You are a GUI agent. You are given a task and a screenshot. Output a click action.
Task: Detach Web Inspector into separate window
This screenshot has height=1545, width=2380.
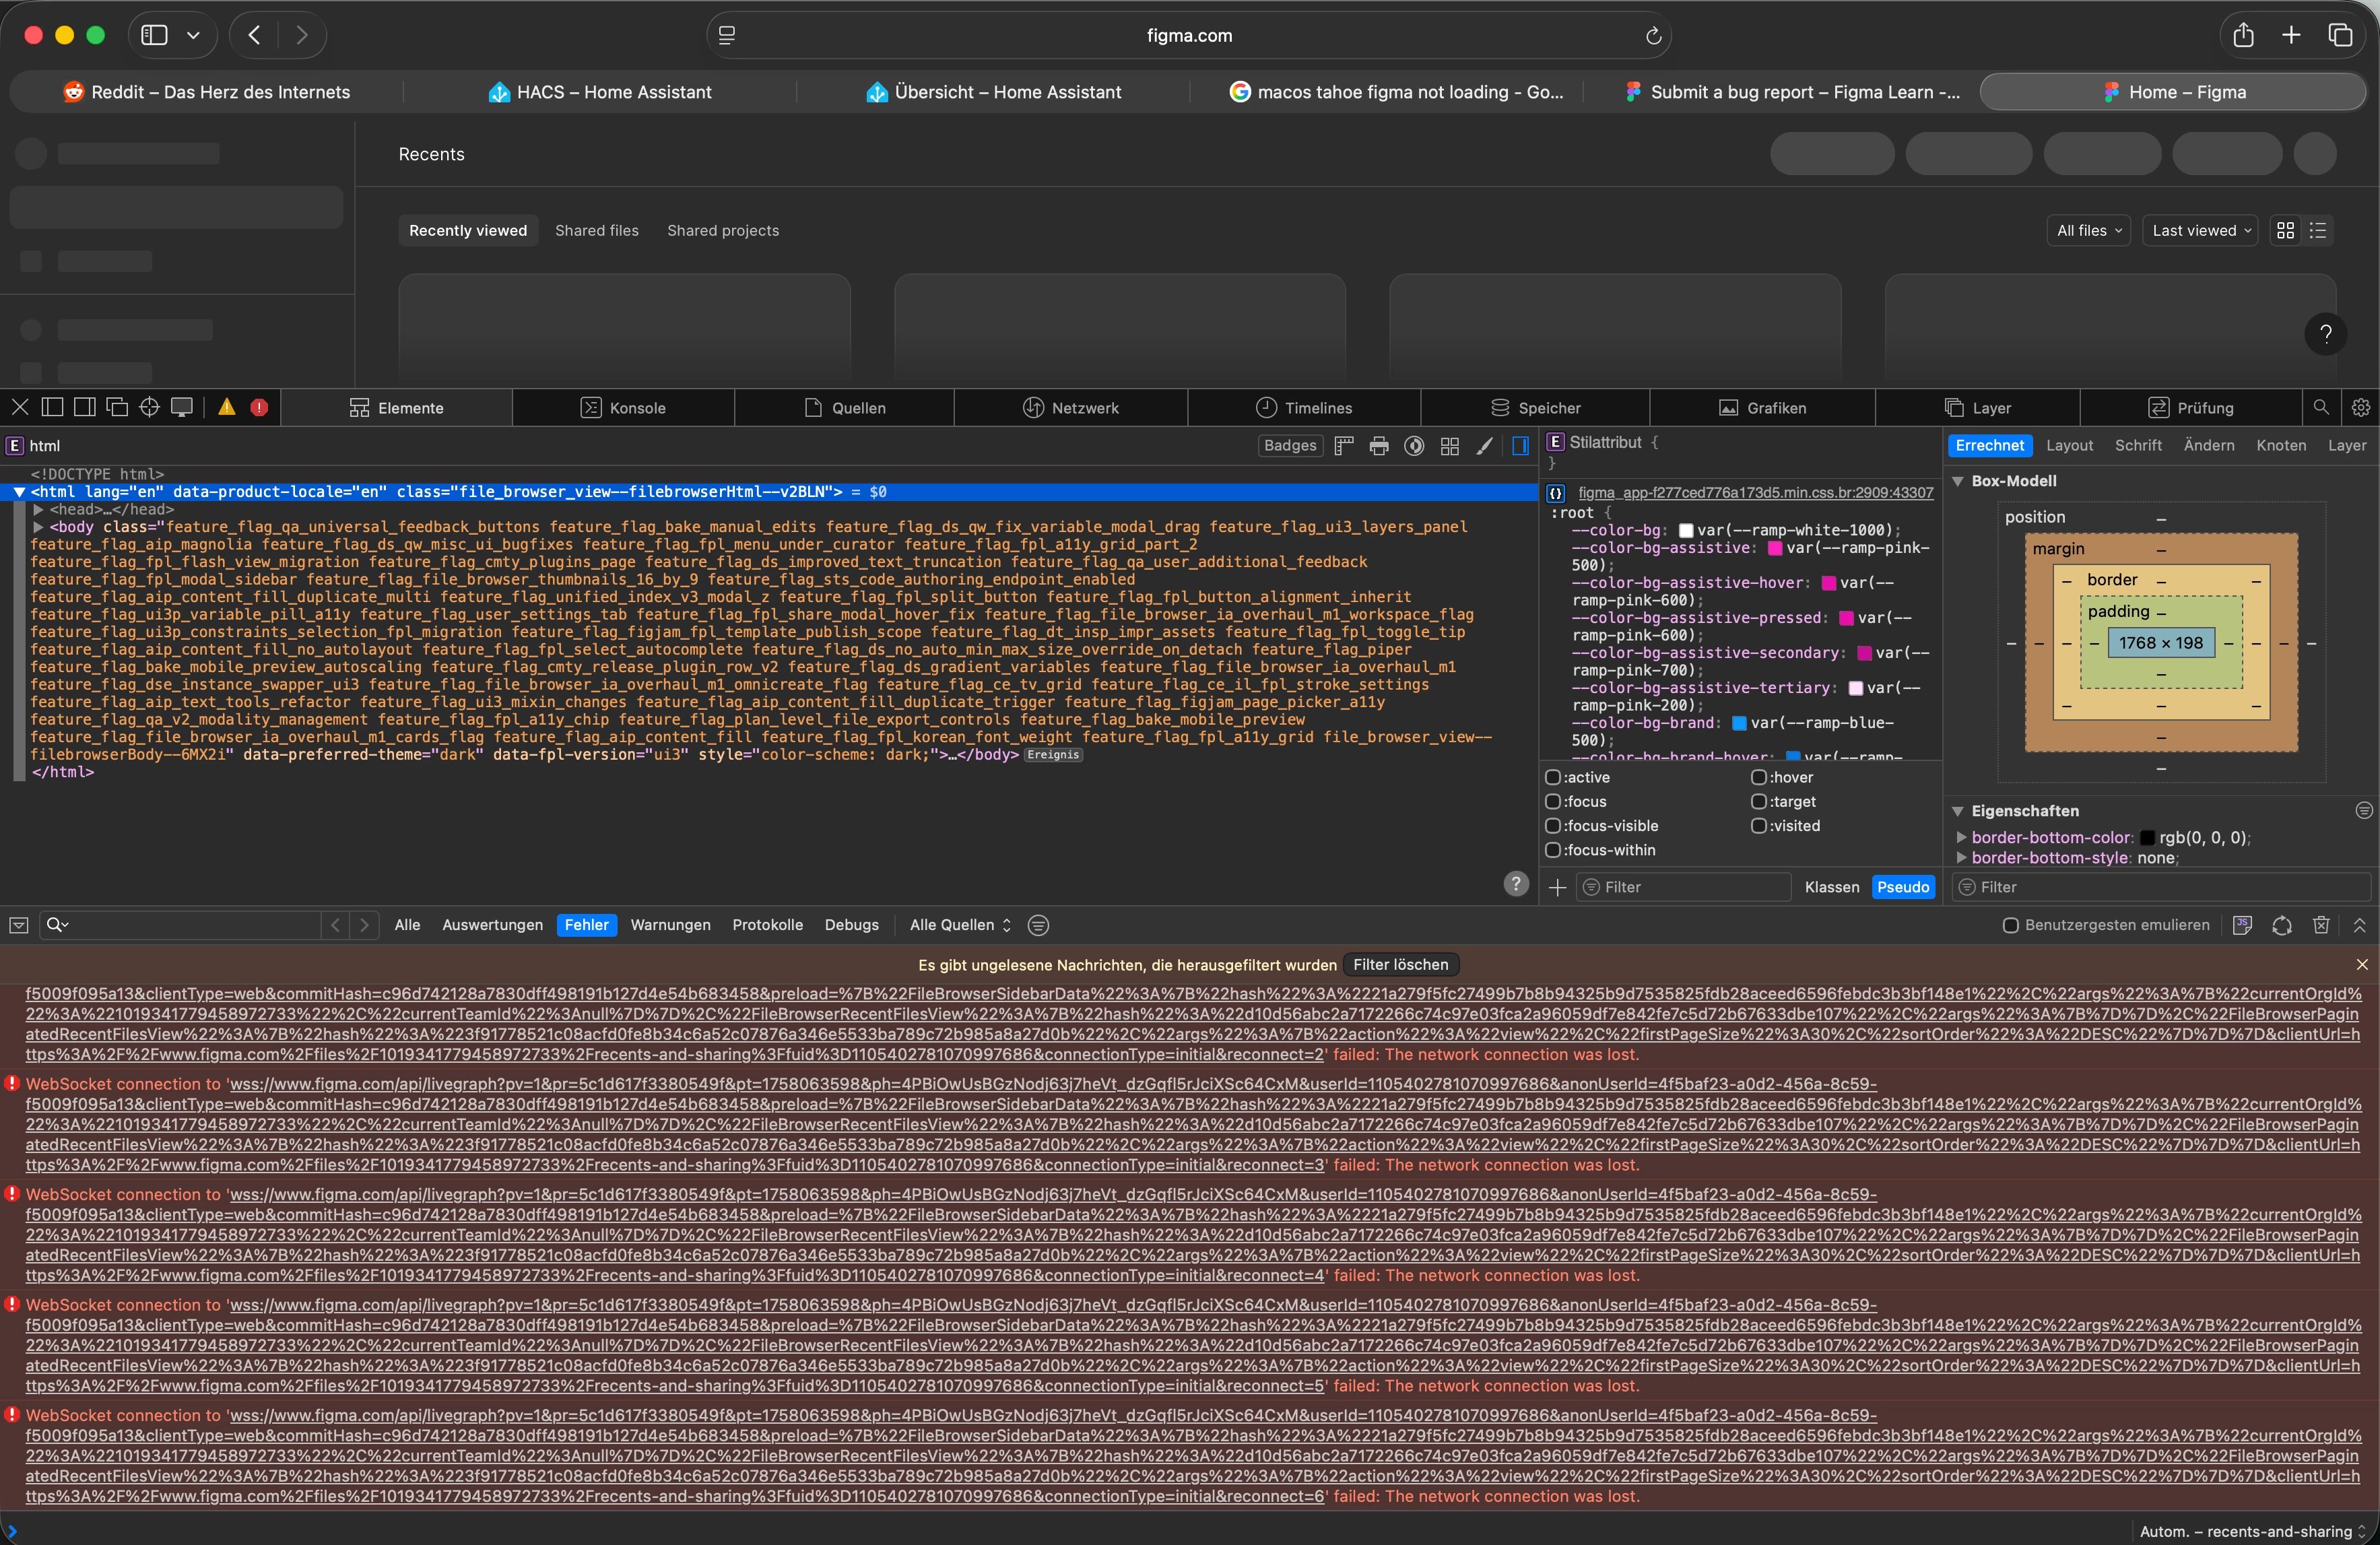[117, 407]
